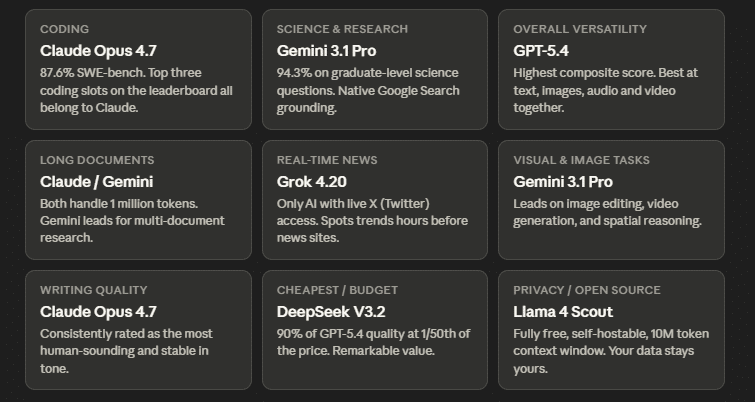755x402 pixels.
Task: Click the REAL-TIME NEWS category label
Action: 325,160
